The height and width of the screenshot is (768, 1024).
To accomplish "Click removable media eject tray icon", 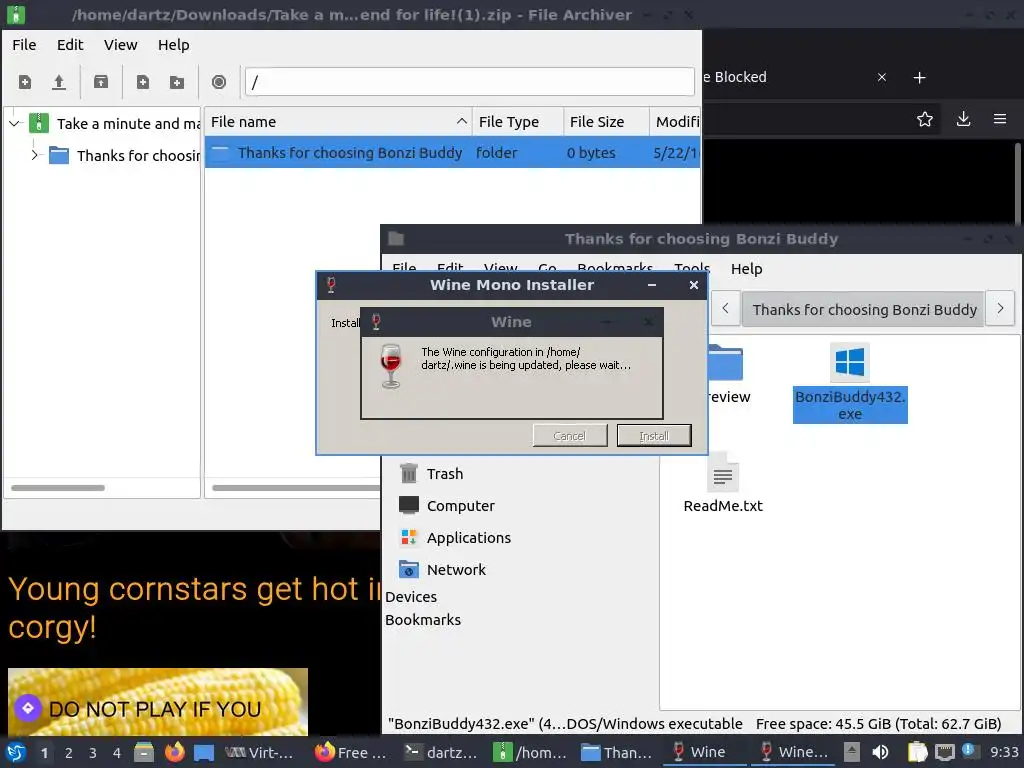I will (x=851, y=752).
